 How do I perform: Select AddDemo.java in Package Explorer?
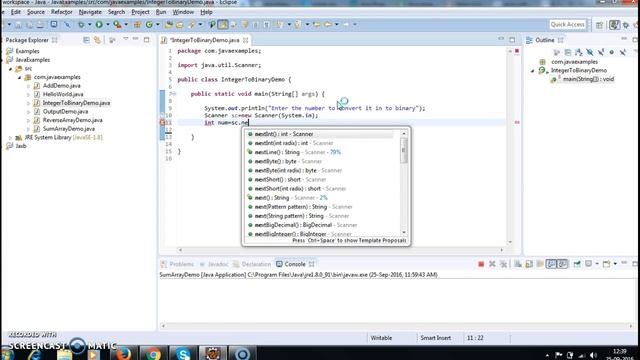(x=62, y=86)
